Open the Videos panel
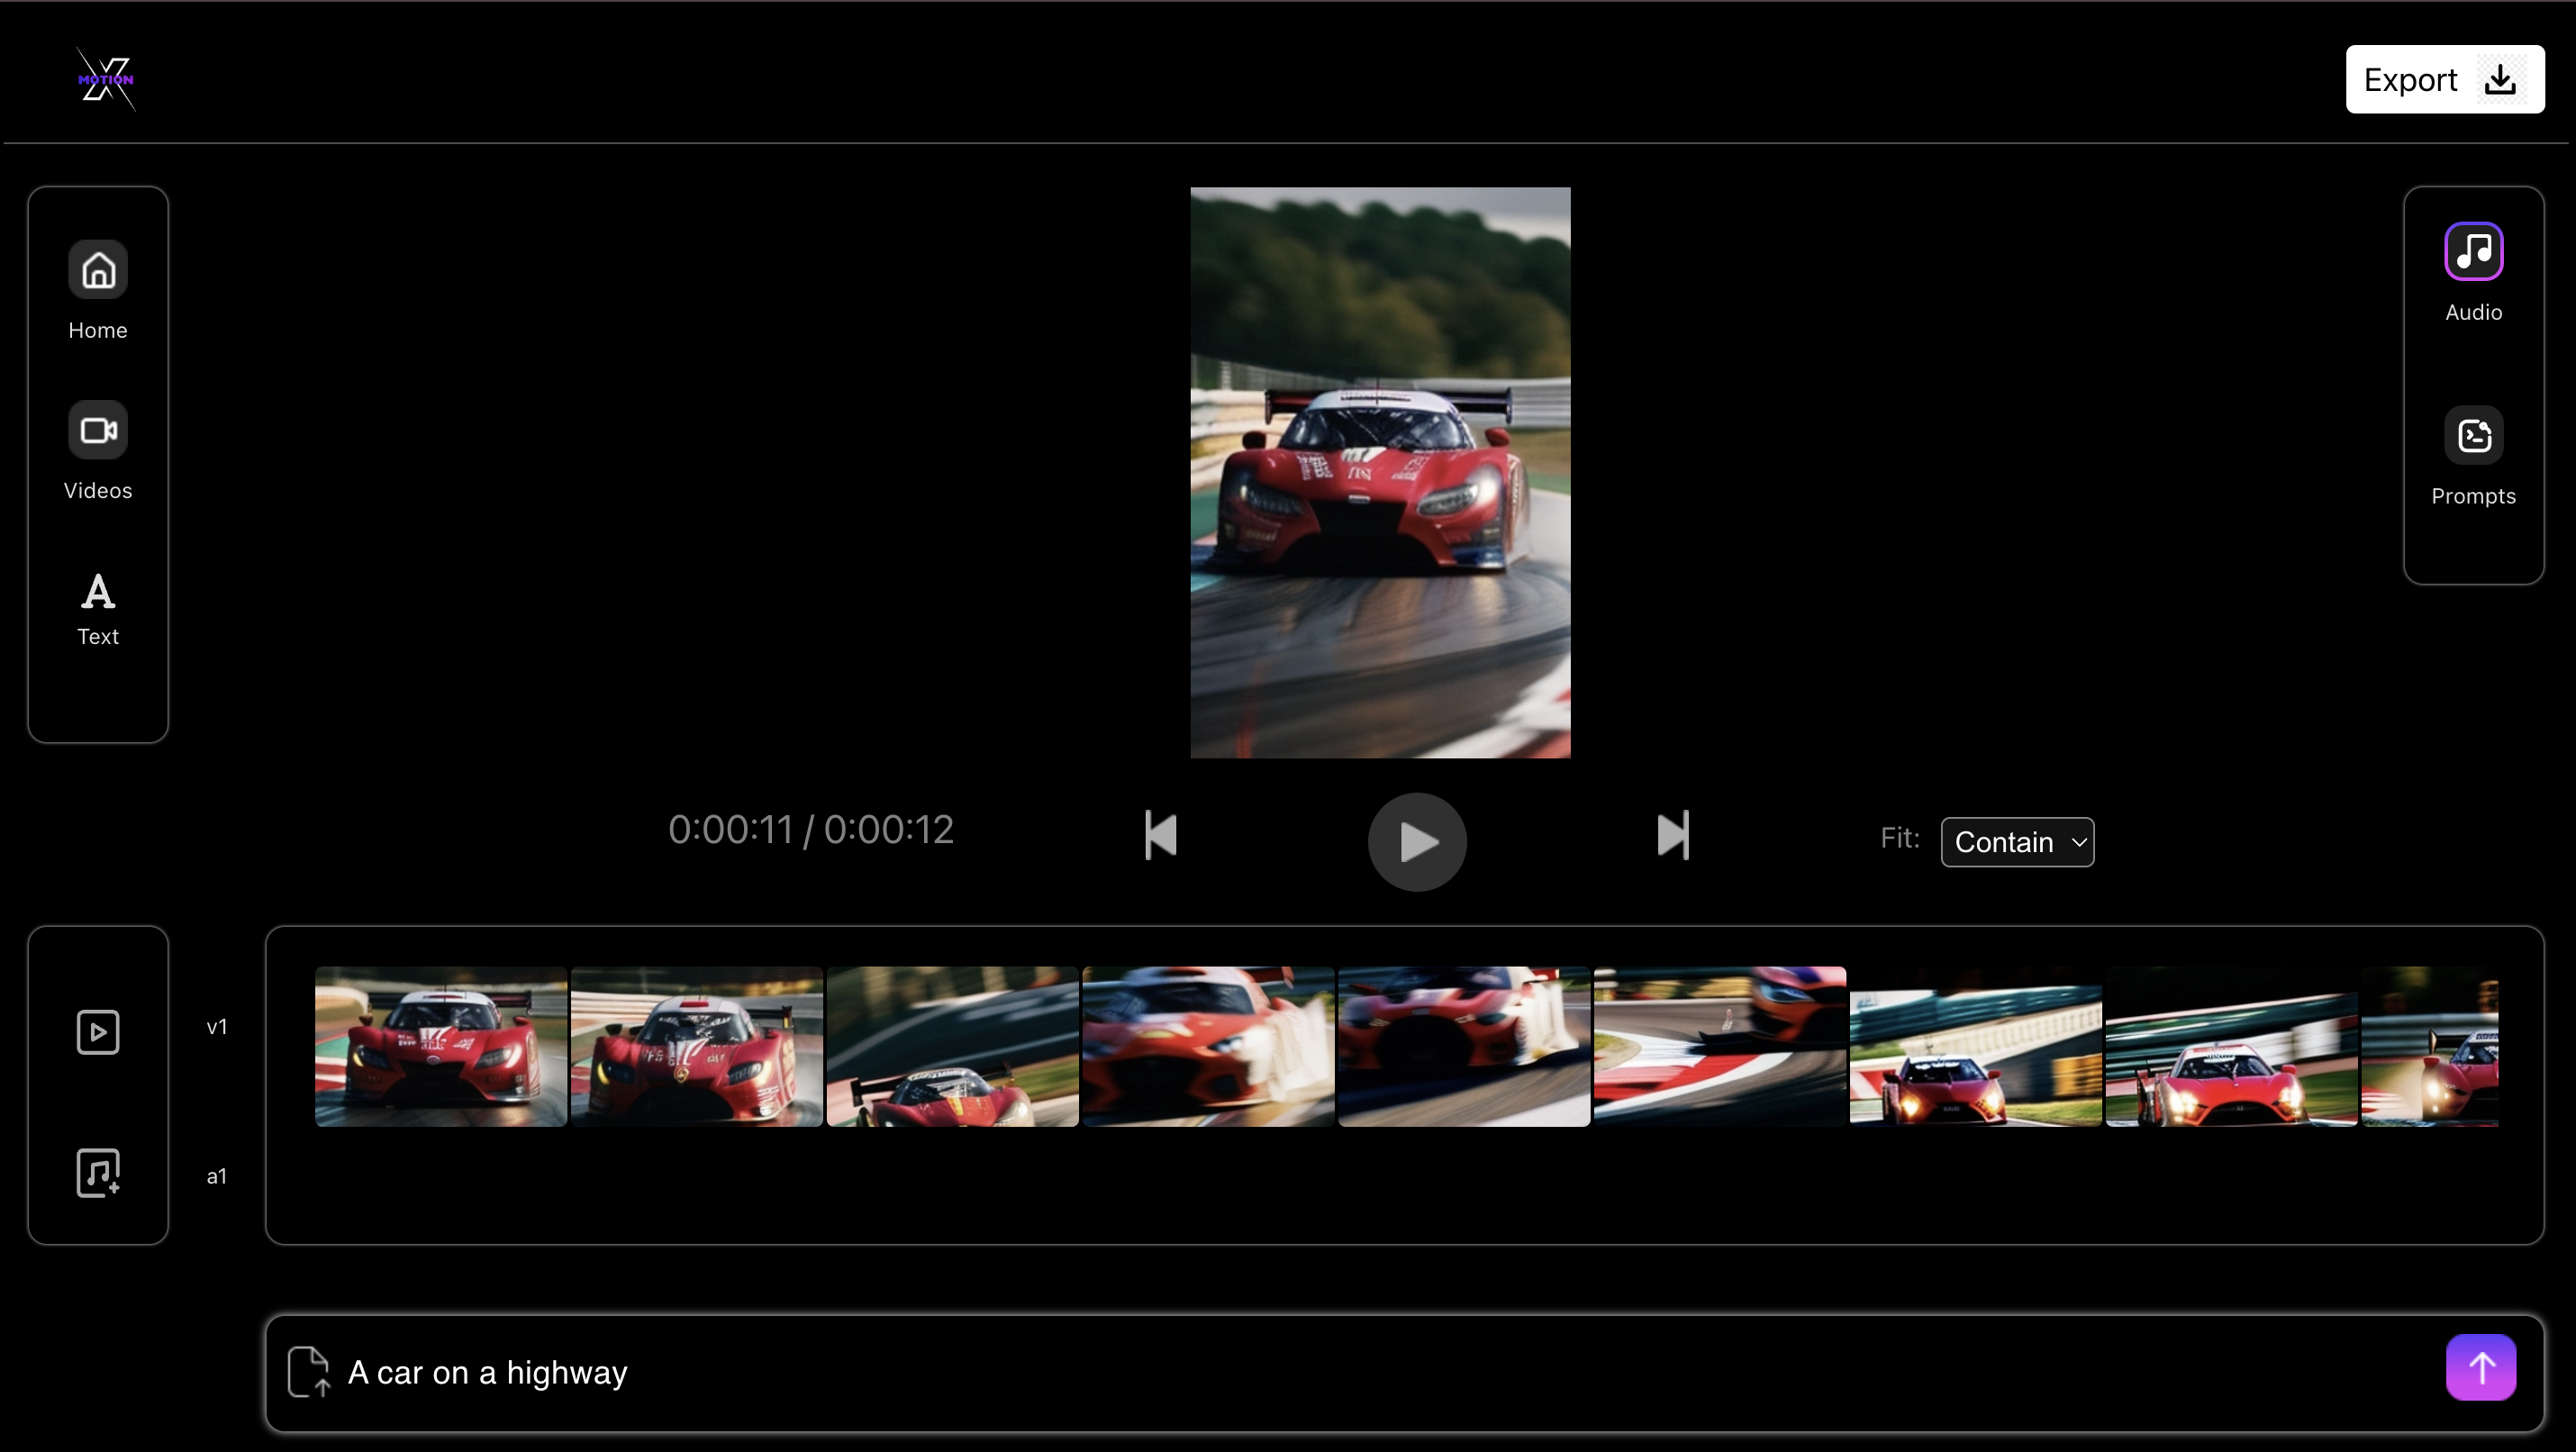The height and width of the screenshot is (1452, 2576). (98, 431)
